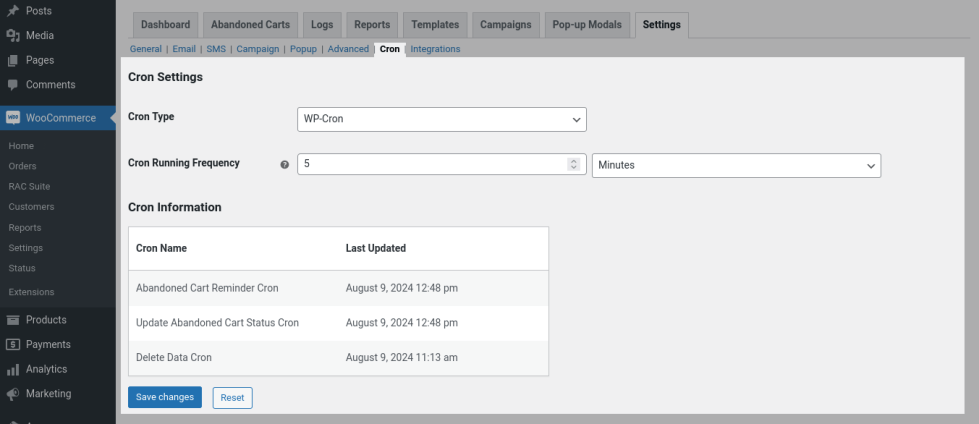Click the Save changes button
Viewport: 979px width, 424px height.
click(165, 397)
